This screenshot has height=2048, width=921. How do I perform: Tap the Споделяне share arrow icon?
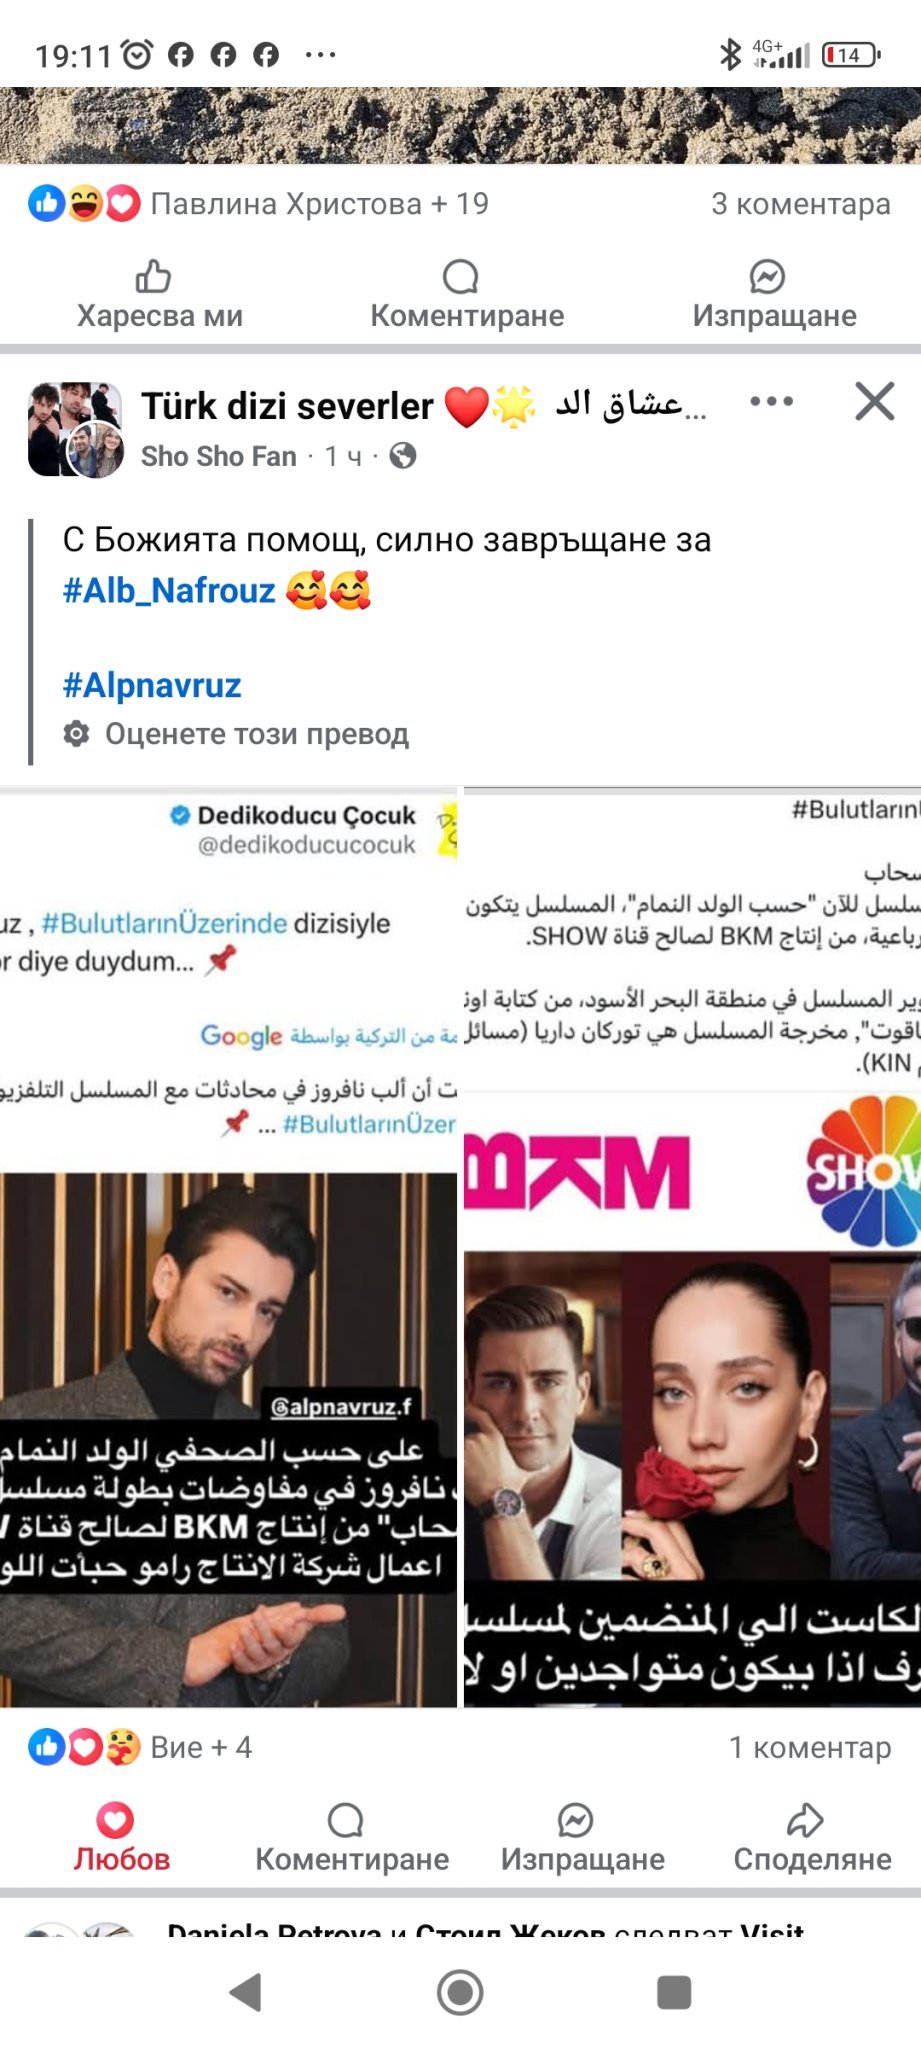pos(805,1821)
